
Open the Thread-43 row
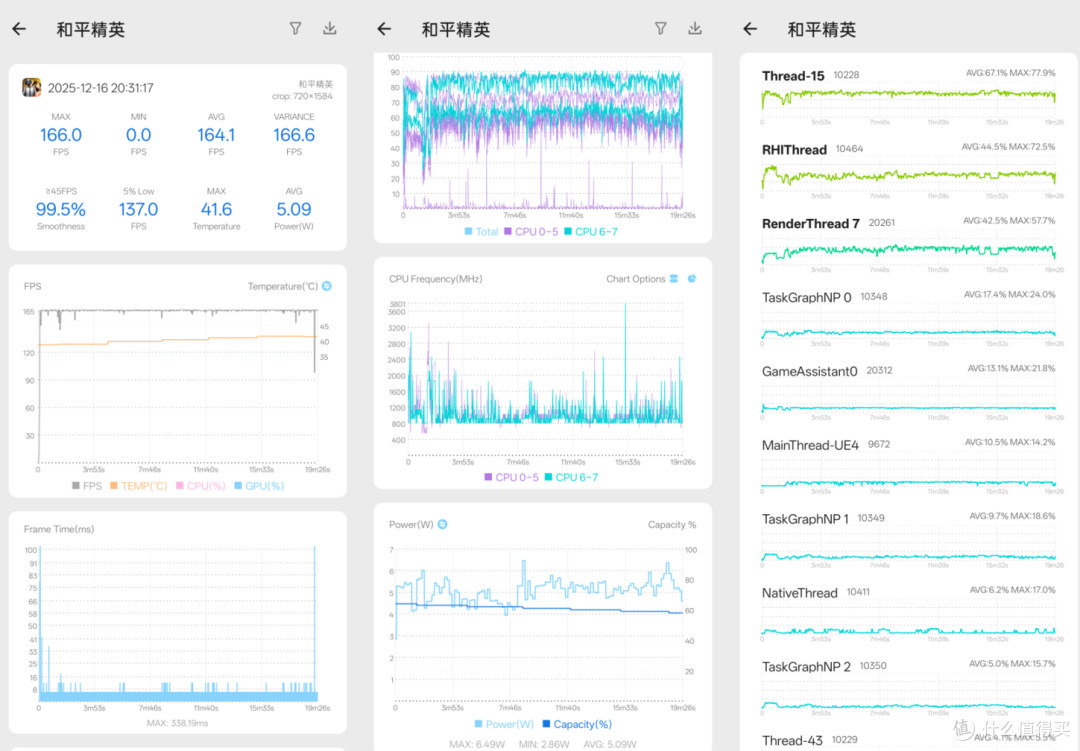pos(908,741)
